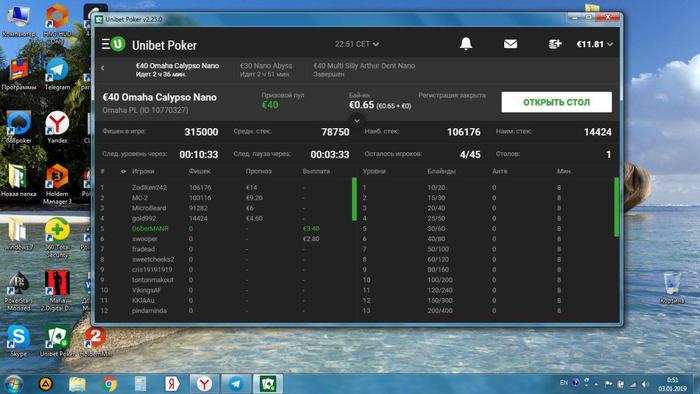Select player VikingsAF row
Image resolution: width=700 pixels, height=394 pixels.
223,290
